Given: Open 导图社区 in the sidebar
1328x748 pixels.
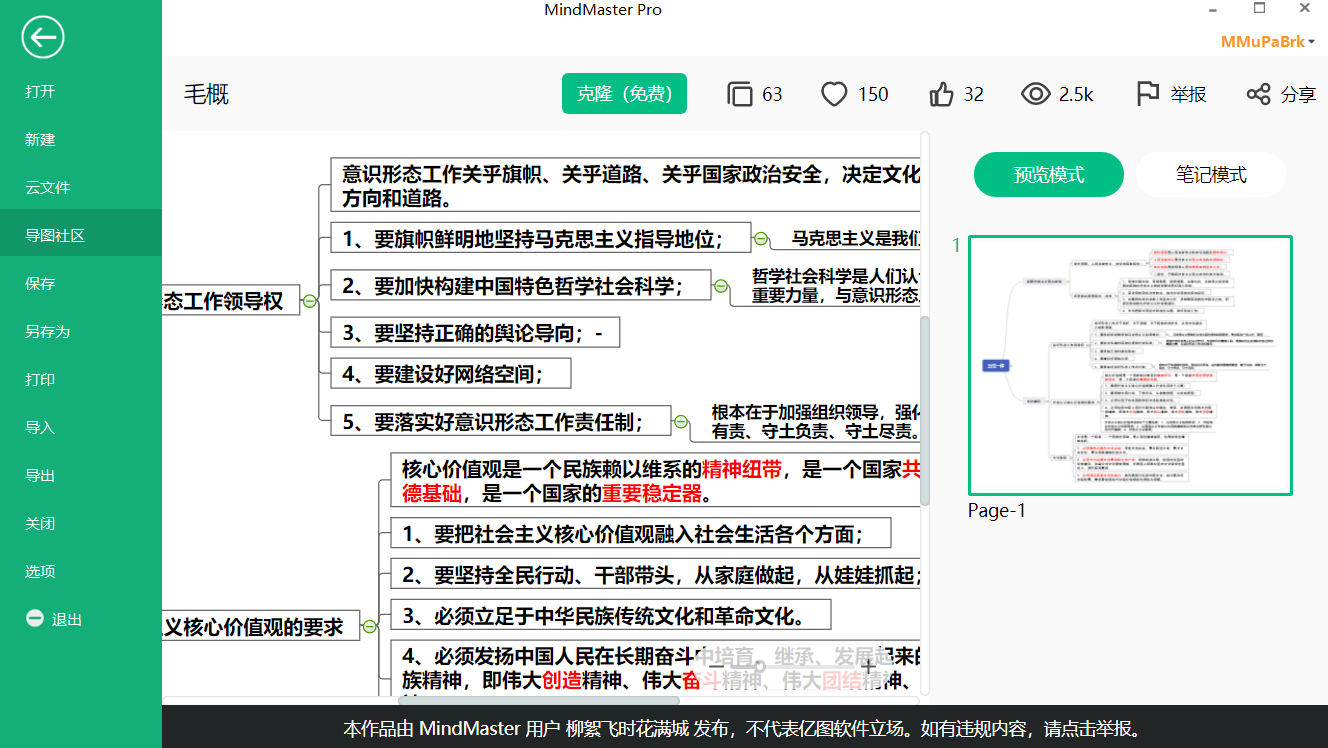Looking at the screenshot, I should click(x=55, y=236).
